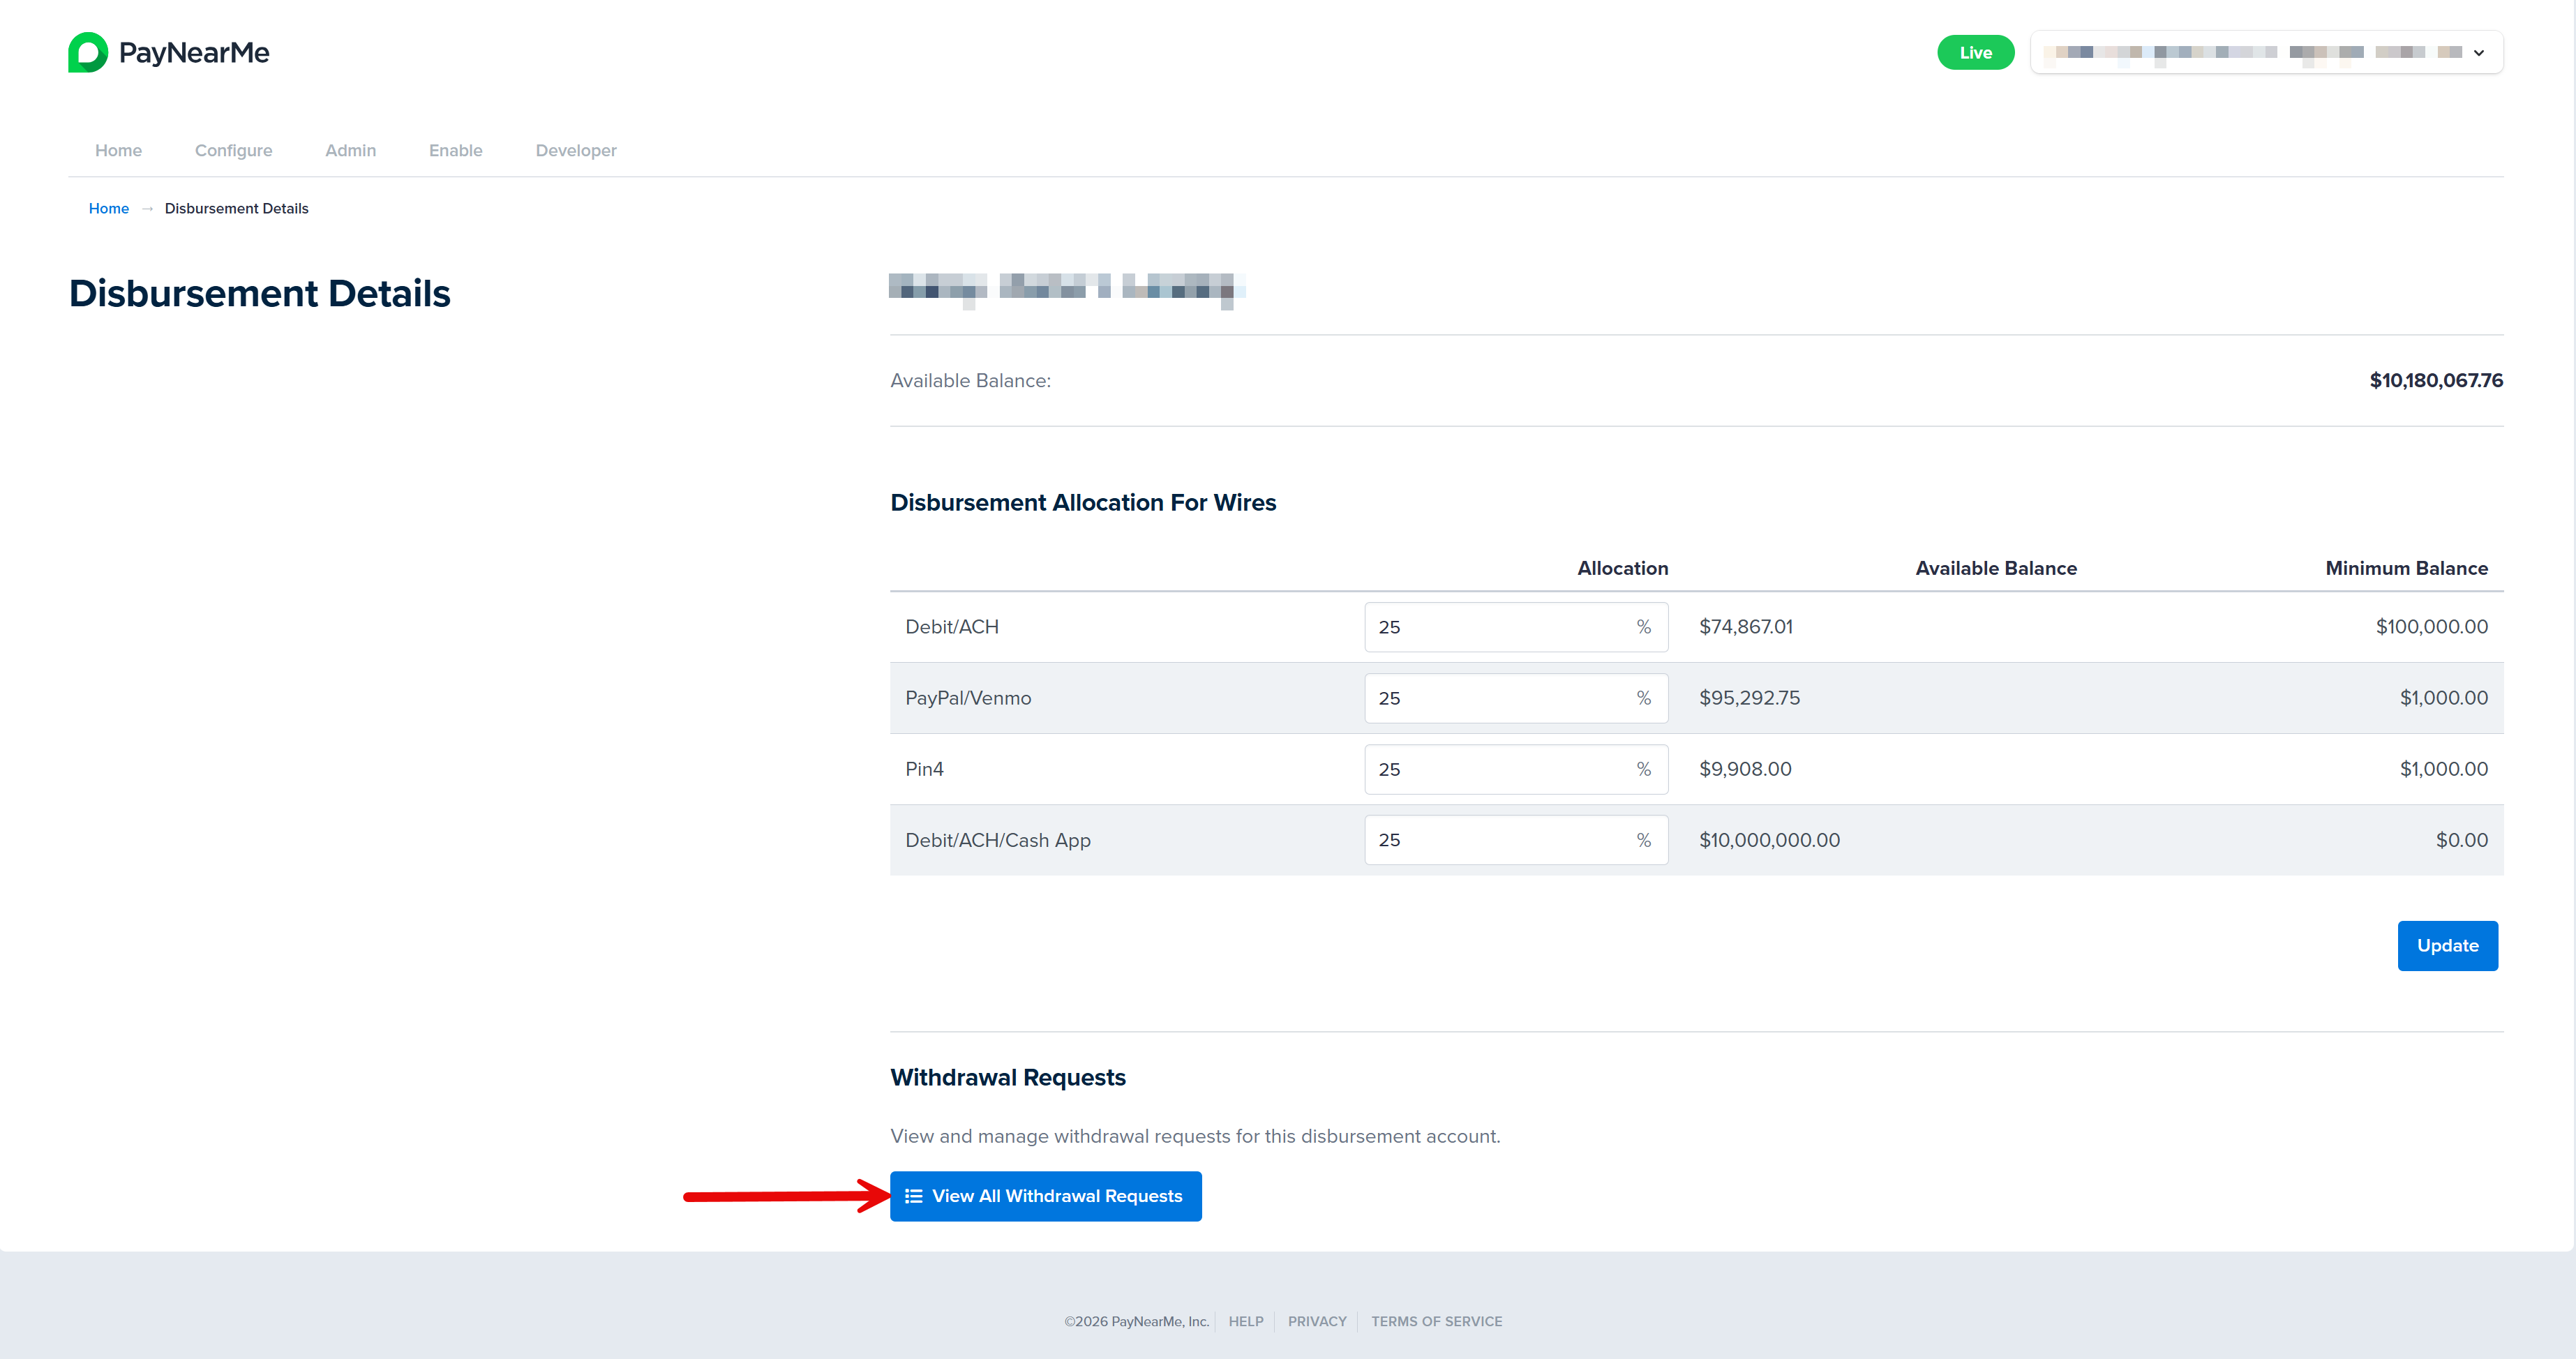
Task: Open the HELP footer link
Action: [x=1245, y=1321]
